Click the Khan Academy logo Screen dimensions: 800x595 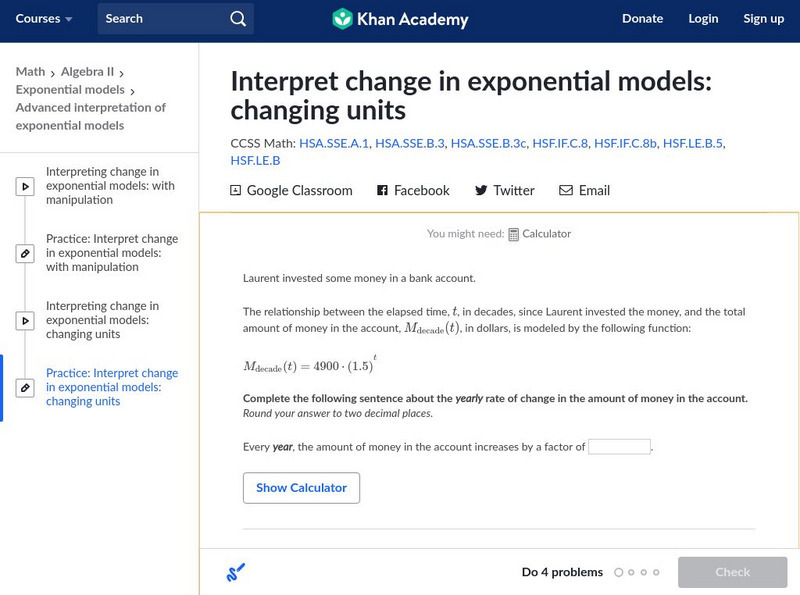click(x=400, y=19)
